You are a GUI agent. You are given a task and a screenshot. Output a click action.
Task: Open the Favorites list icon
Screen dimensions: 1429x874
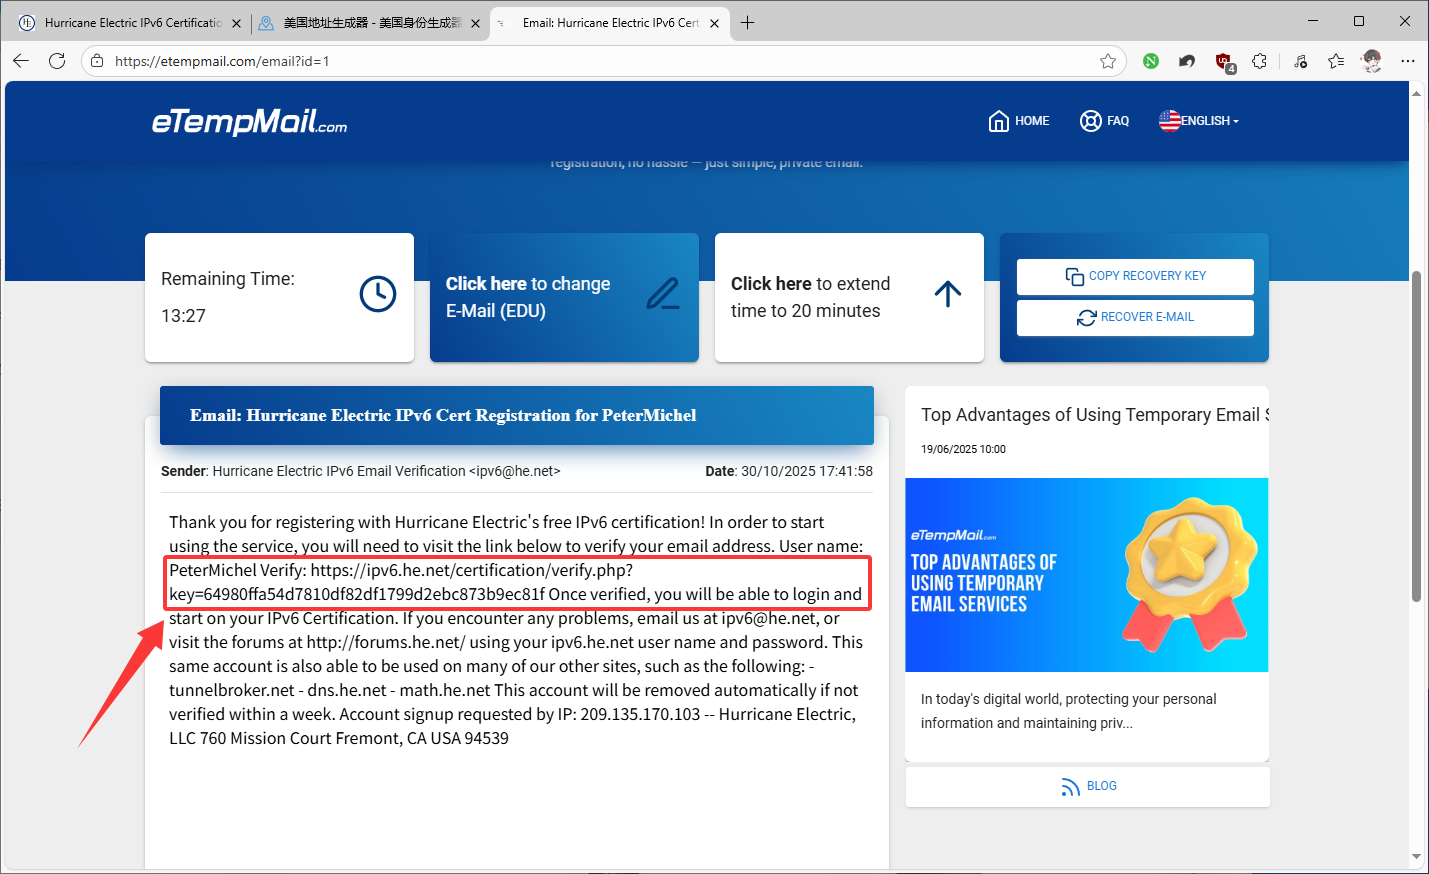click(1336, 61)
